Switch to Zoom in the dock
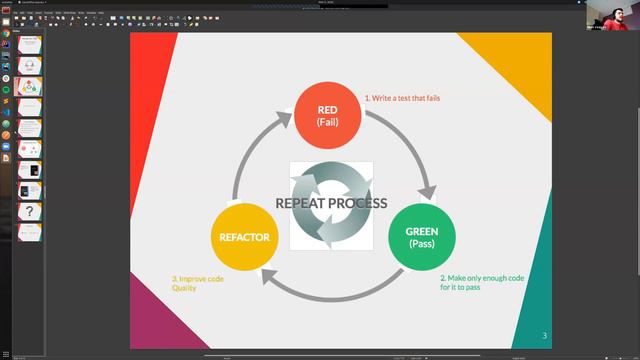 coord(6,146)
